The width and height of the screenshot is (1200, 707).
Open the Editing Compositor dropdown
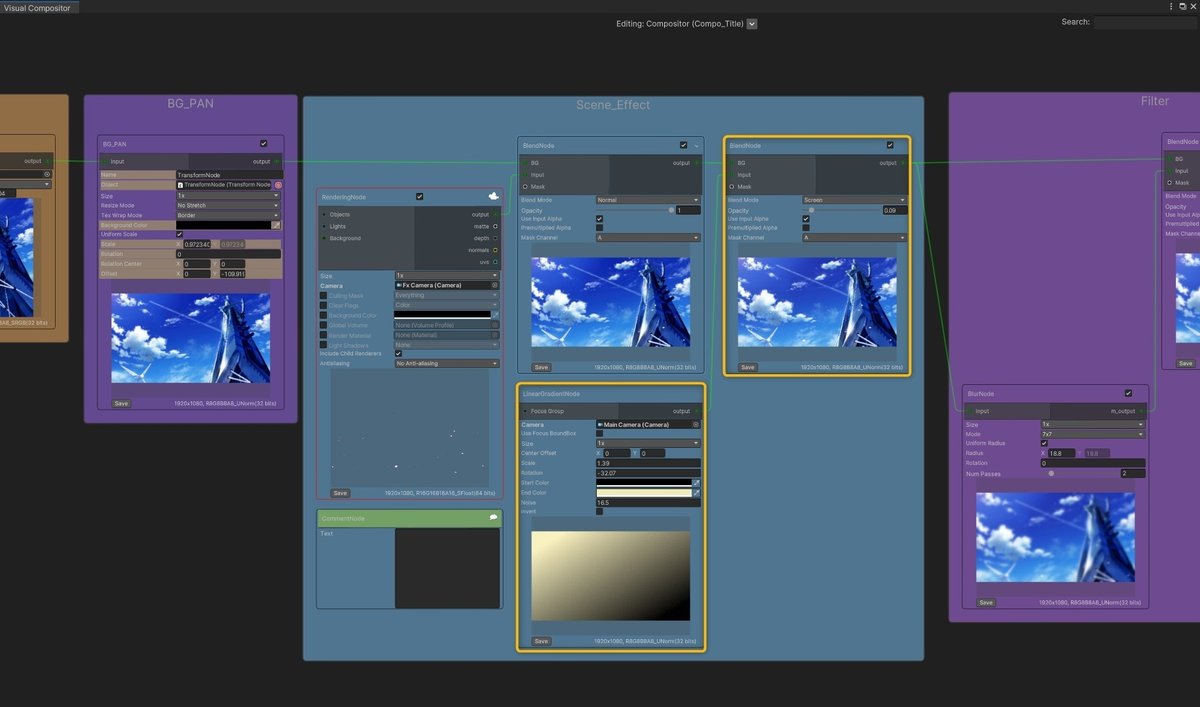(x=752, y=24)
